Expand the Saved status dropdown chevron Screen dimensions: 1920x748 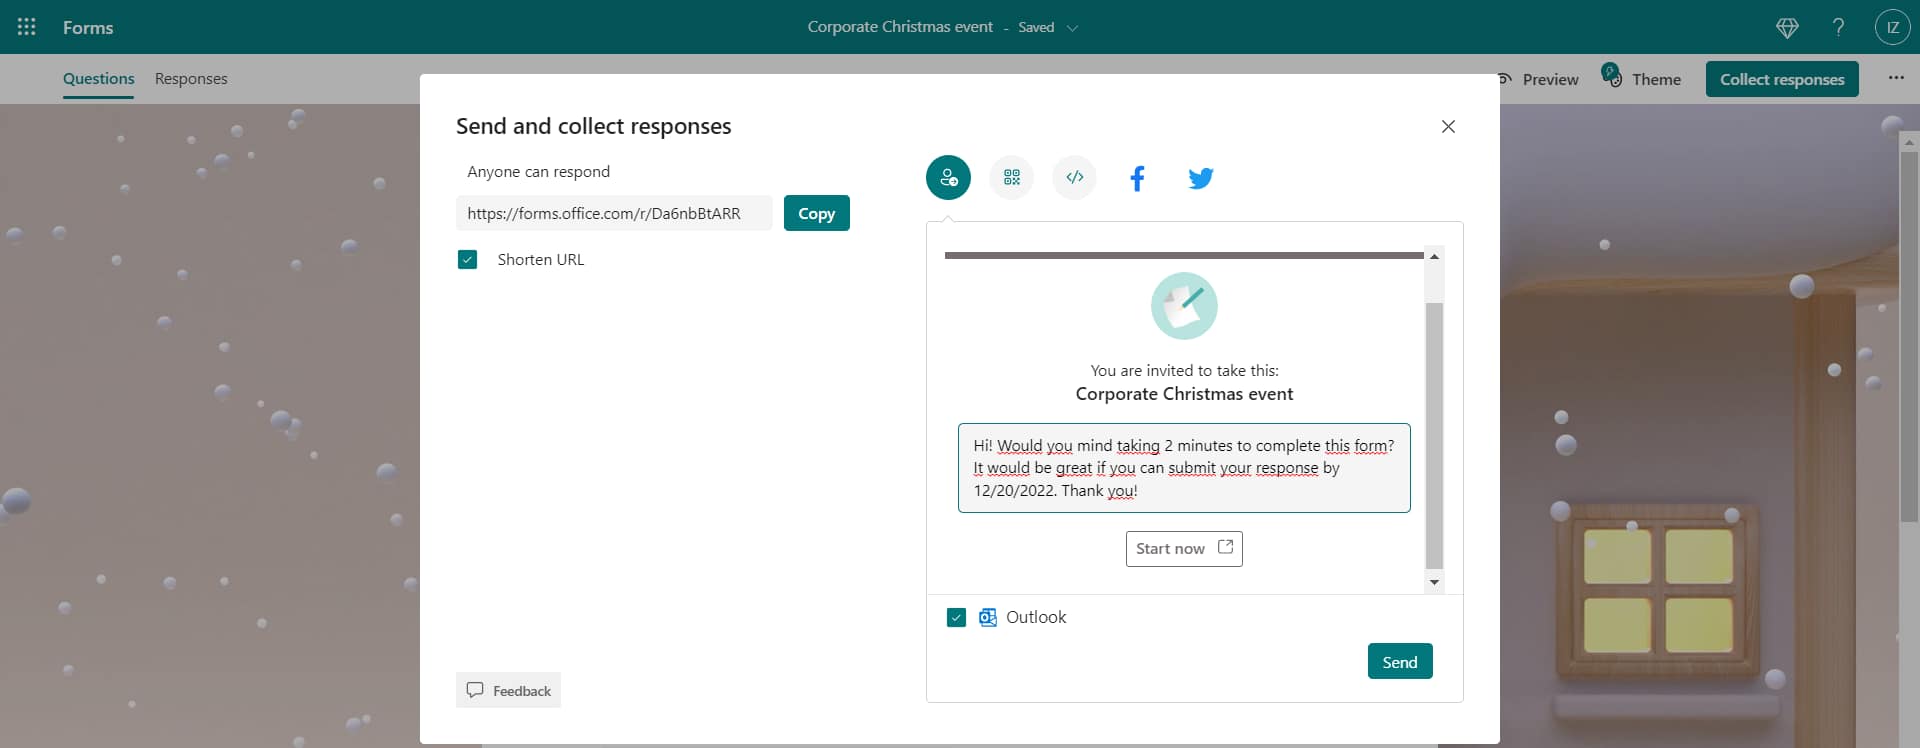coord(1072,28)
